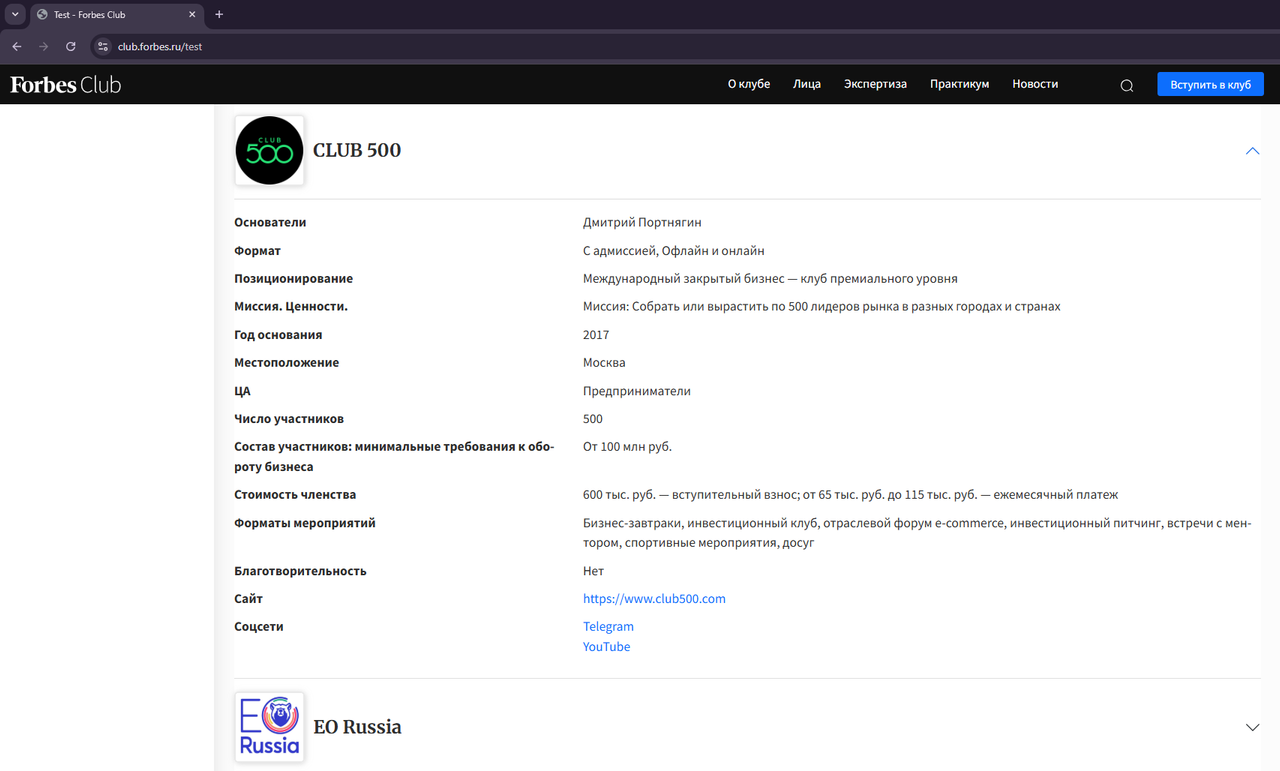Click the address bar URL club.forbes.ru/test

click(160, 46)
